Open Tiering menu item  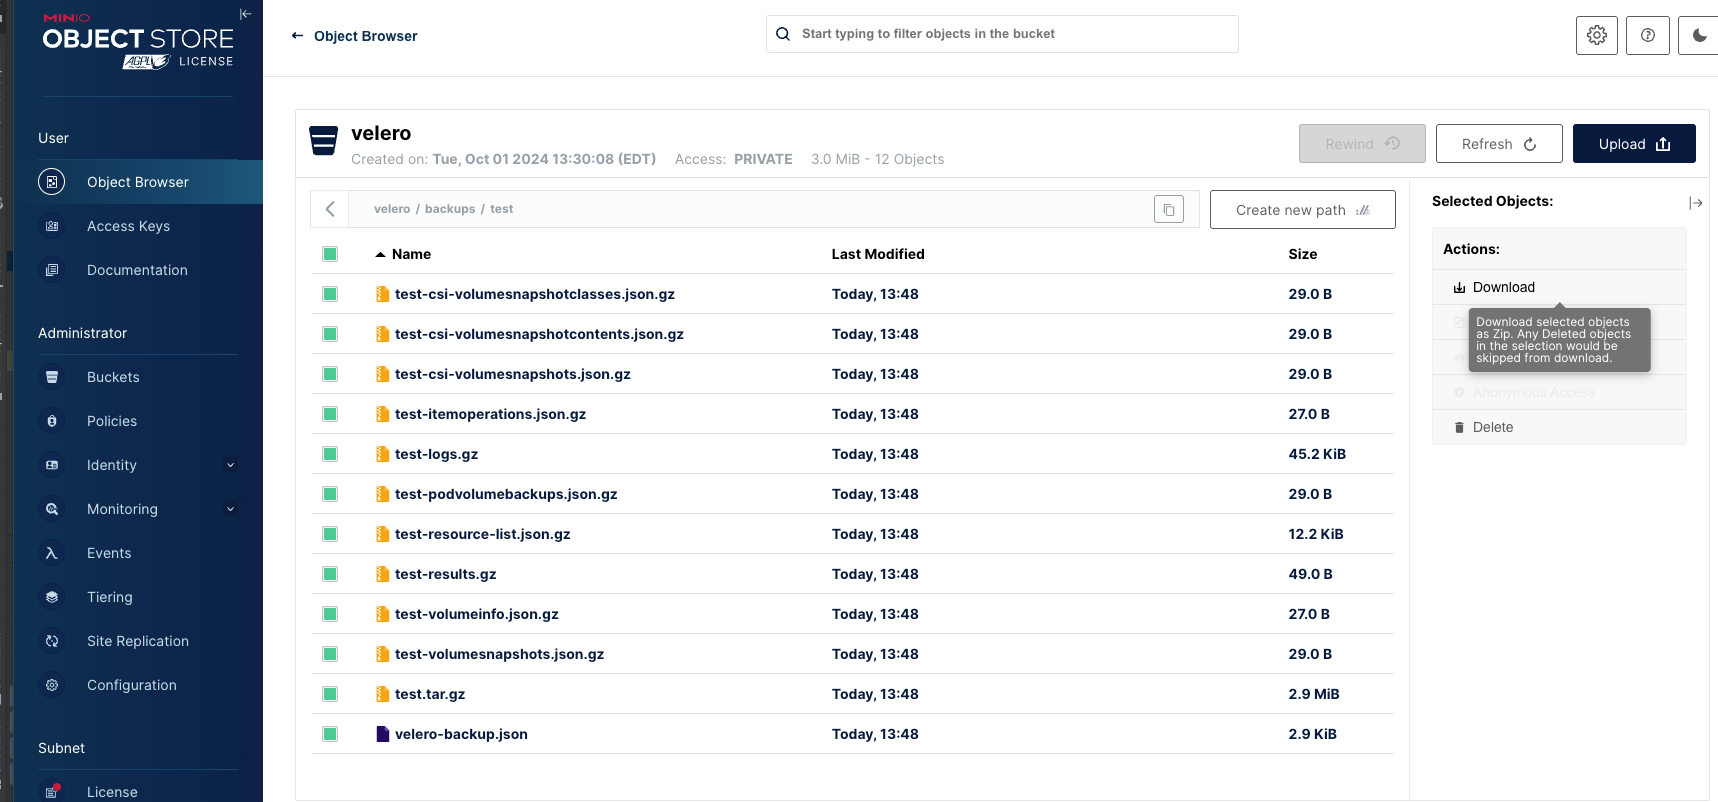138,597
